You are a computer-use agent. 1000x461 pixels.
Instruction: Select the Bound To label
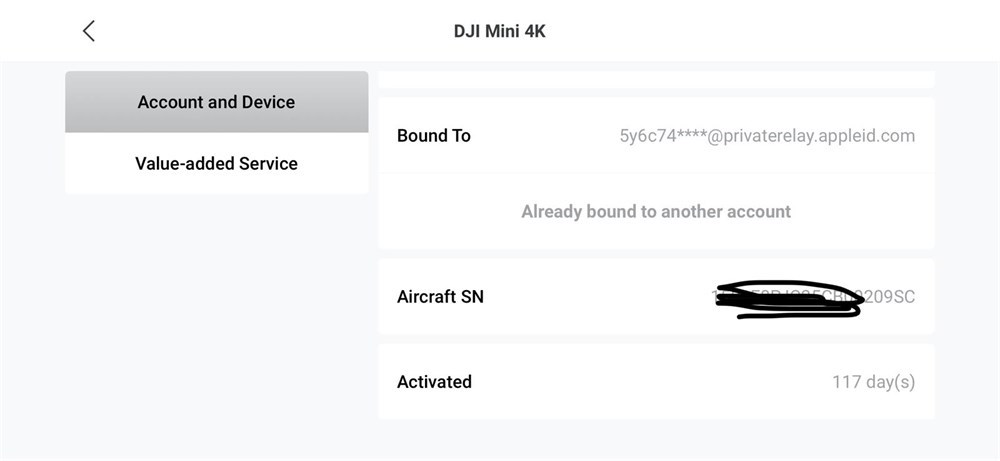(x=434, y=136)
